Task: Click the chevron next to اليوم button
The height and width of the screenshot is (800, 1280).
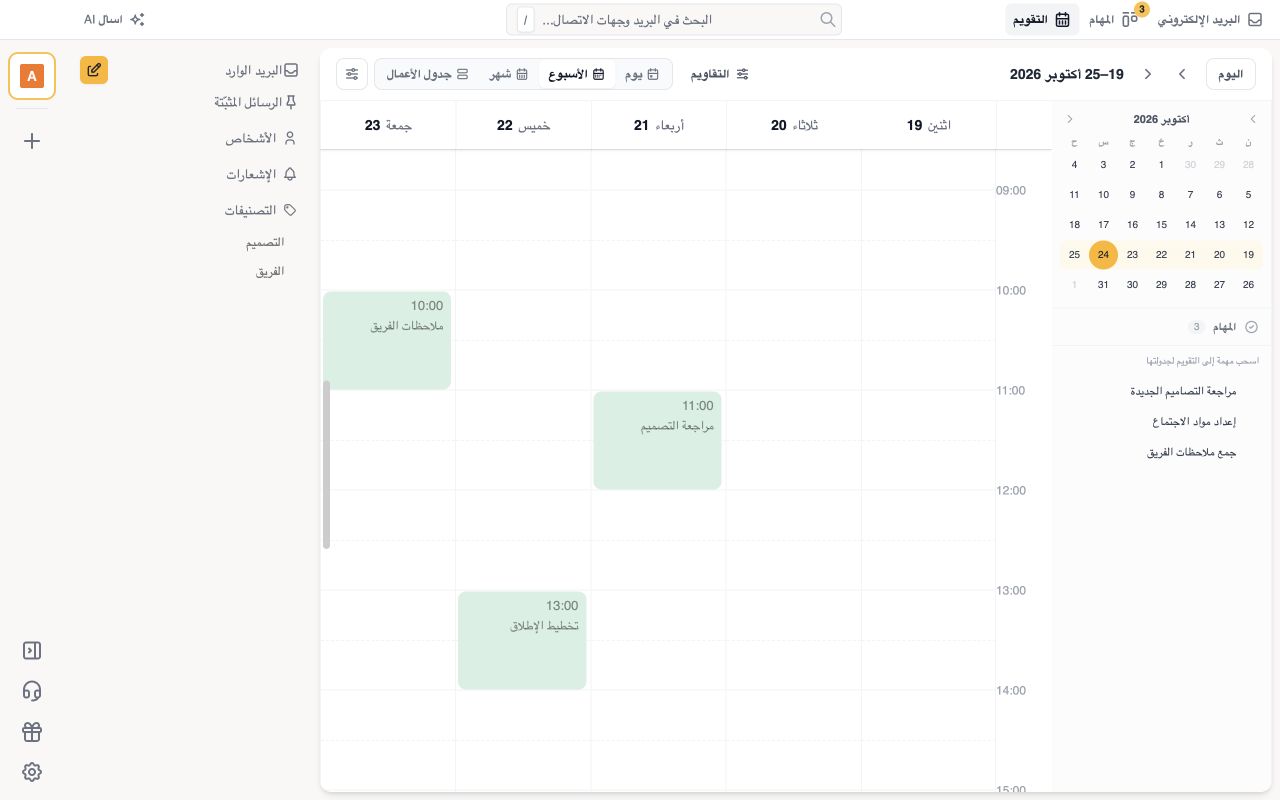Action: (x=1182, y=74)
